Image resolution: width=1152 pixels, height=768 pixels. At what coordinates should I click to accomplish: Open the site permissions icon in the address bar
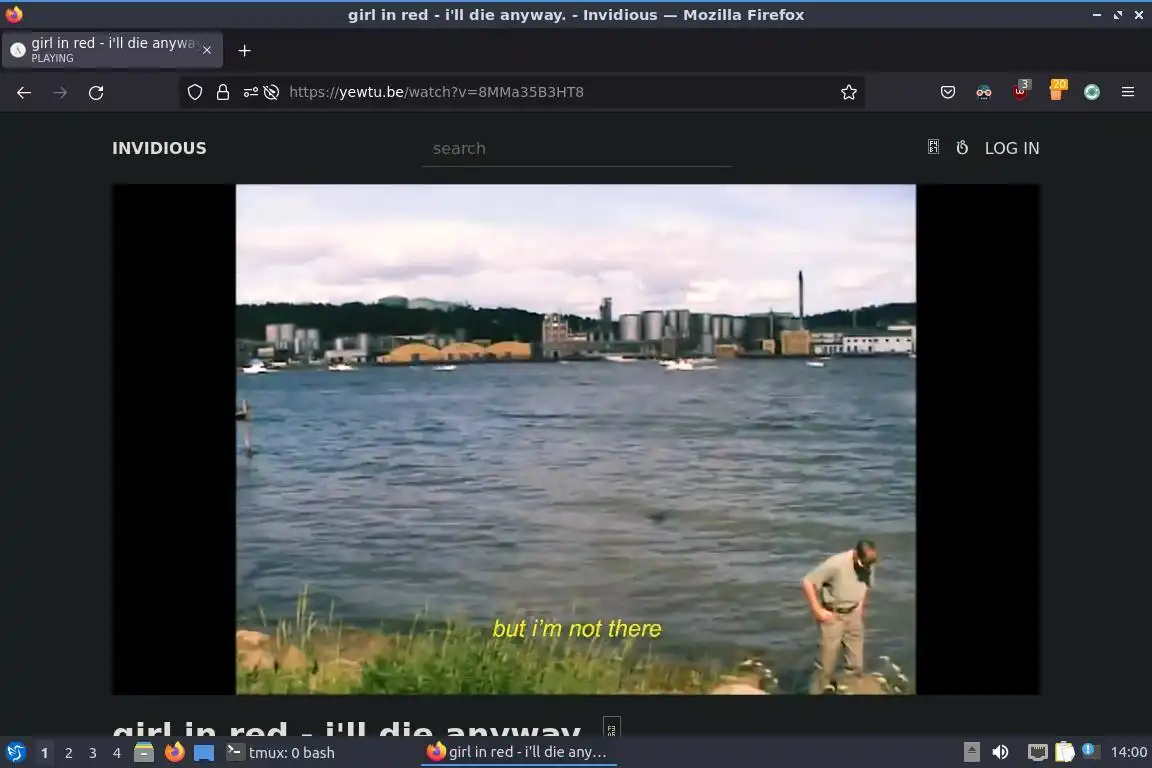251,92
